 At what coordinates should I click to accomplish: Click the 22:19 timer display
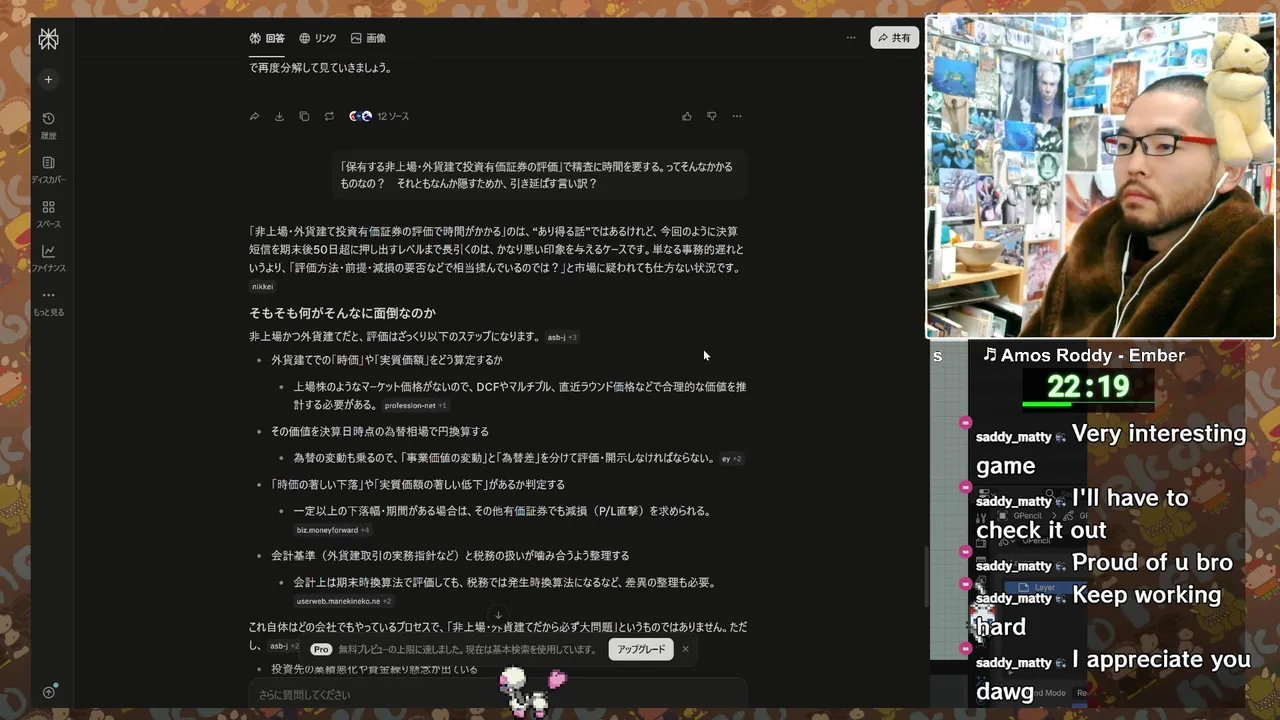(1088, 386)
